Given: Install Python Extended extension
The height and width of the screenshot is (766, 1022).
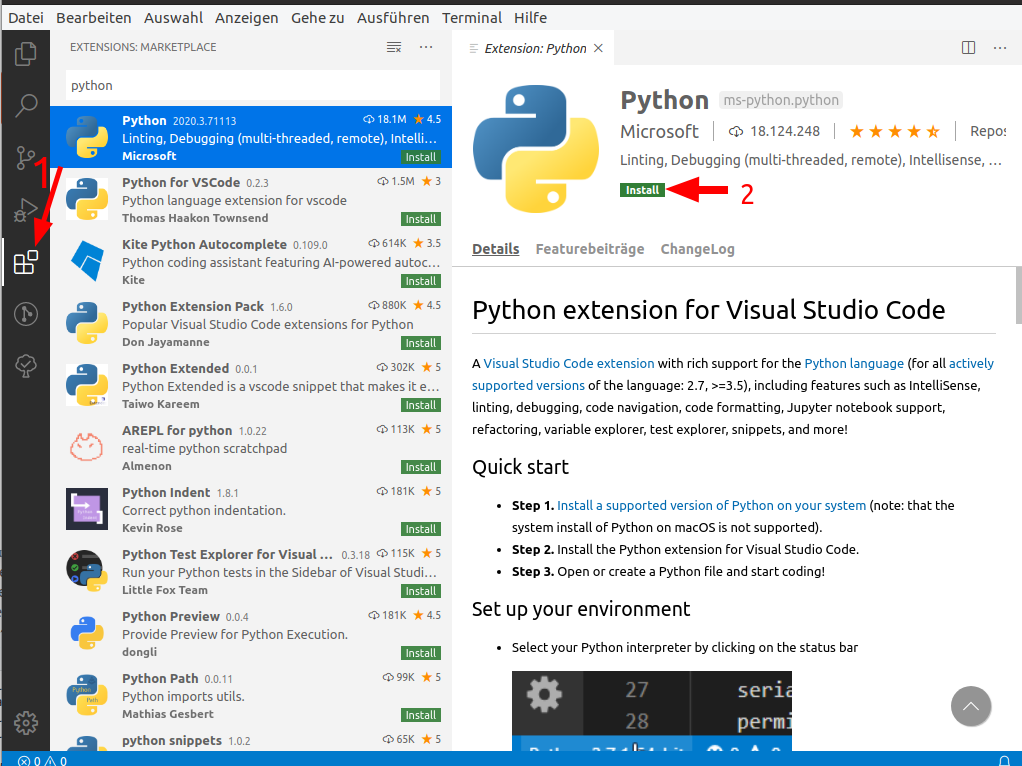Looking at the screenshot, I should (420, 405).
